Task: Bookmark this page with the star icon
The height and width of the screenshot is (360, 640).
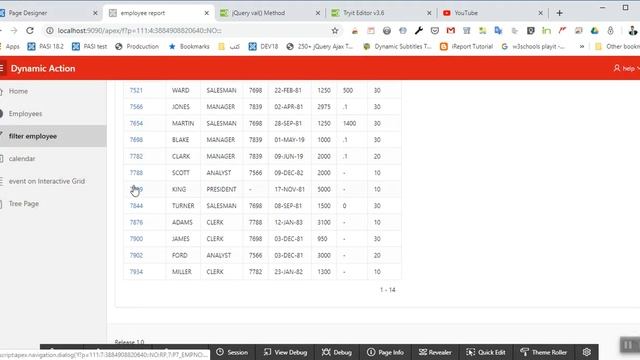Action: coord(335,31)
